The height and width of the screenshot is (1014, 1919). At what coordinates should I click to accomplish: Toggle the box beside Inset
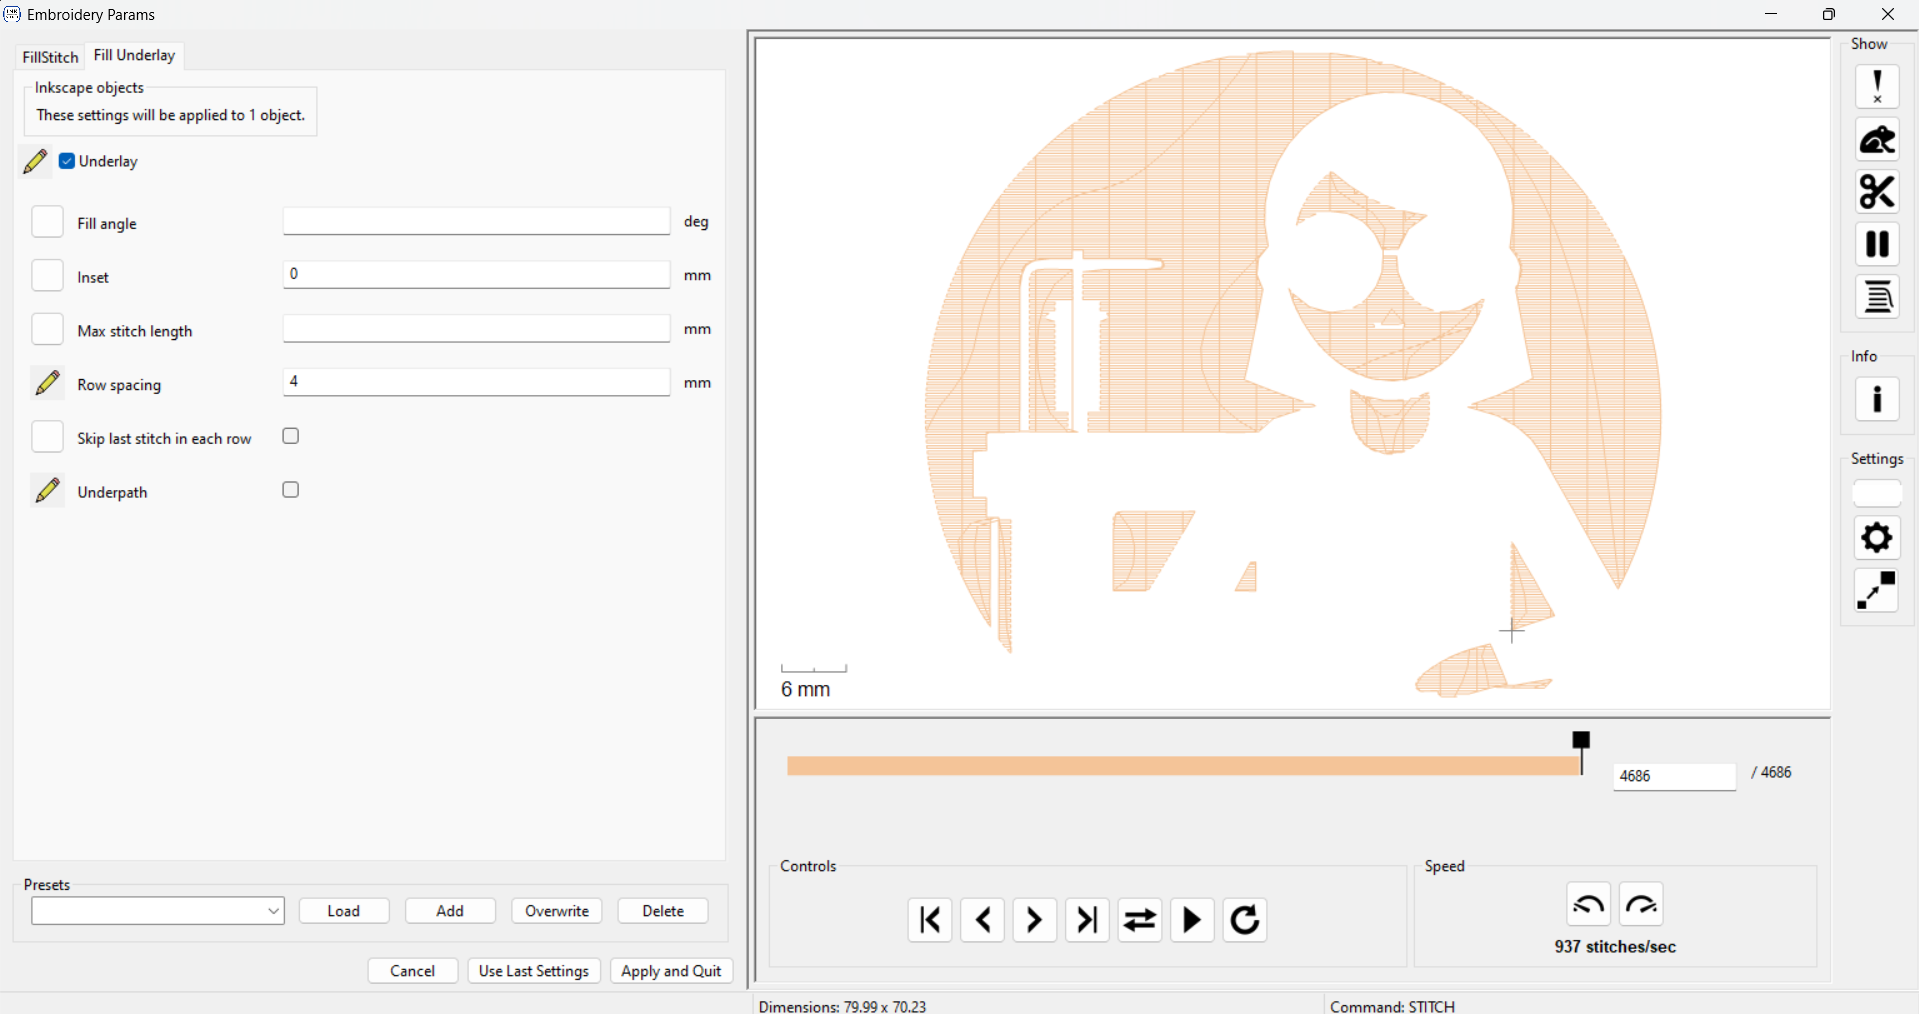47,276
